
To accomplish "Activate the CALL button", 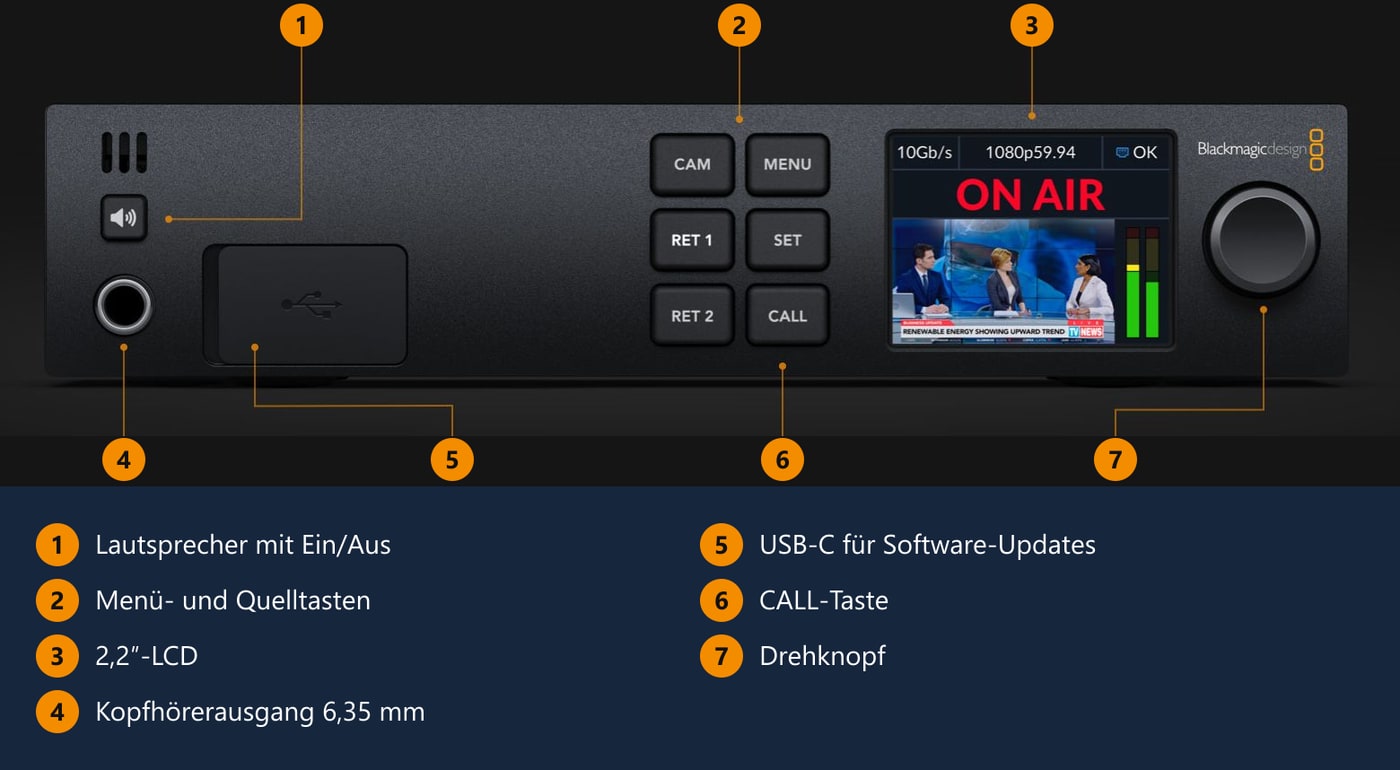I will pyautogui.click(x=787, y=316).
